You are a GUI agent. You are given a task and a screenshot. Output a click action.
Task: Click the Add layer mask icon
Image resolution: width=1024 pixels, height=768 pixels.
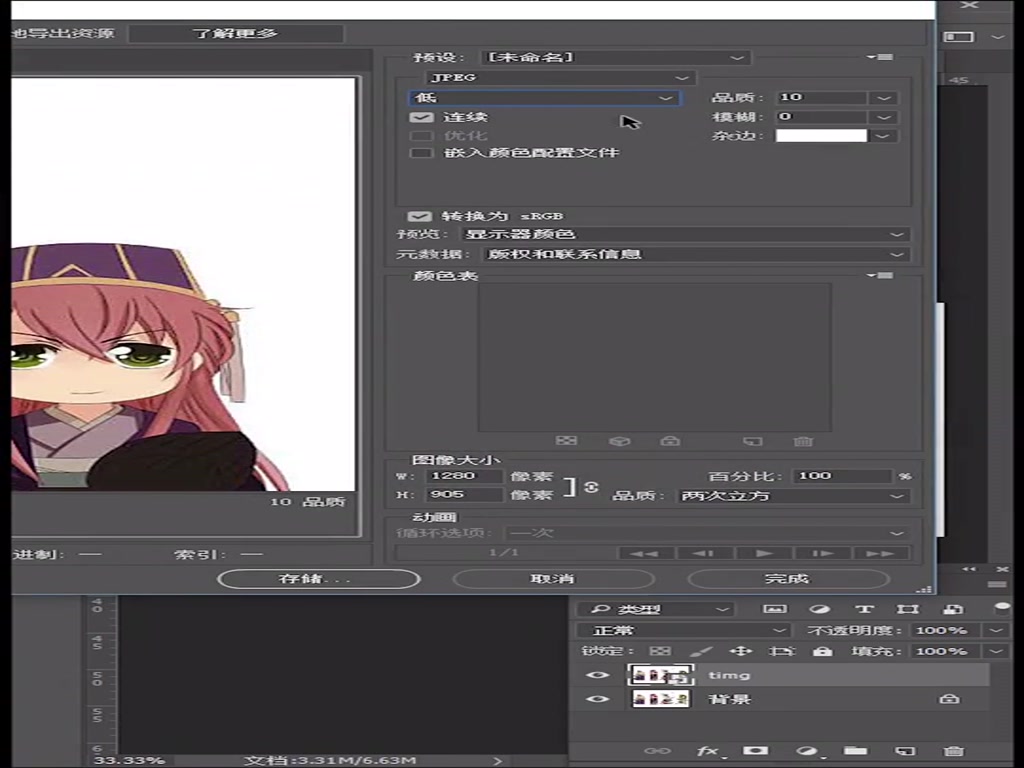[756, 751]
